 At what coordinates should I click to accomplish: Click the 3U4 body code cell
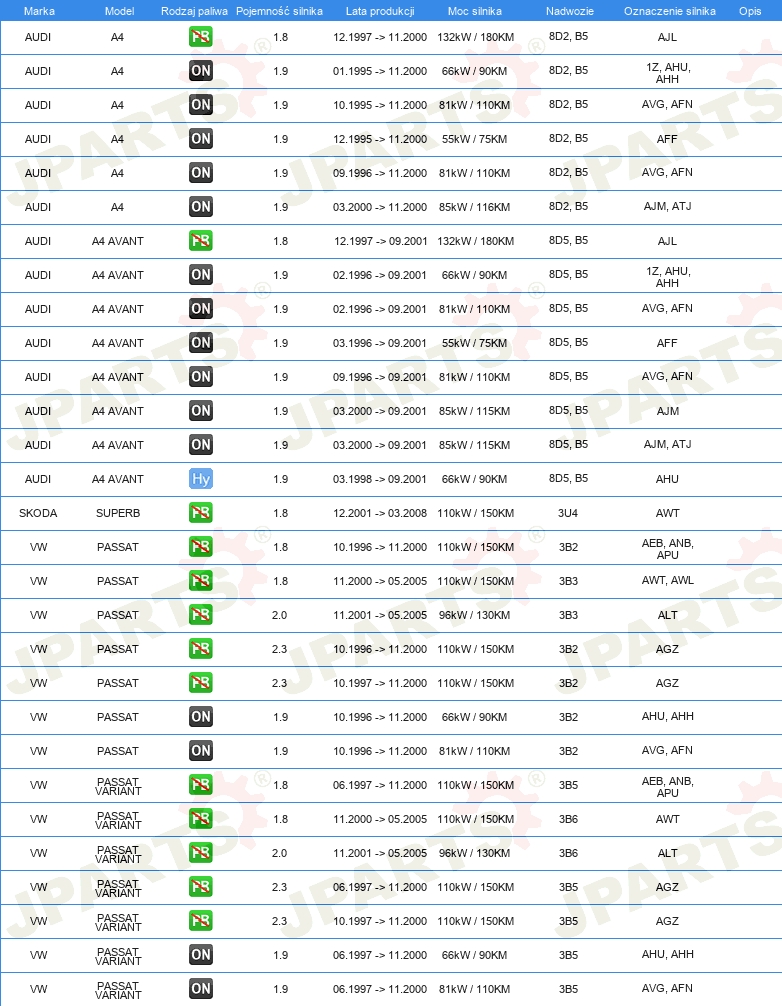[568, 513]
